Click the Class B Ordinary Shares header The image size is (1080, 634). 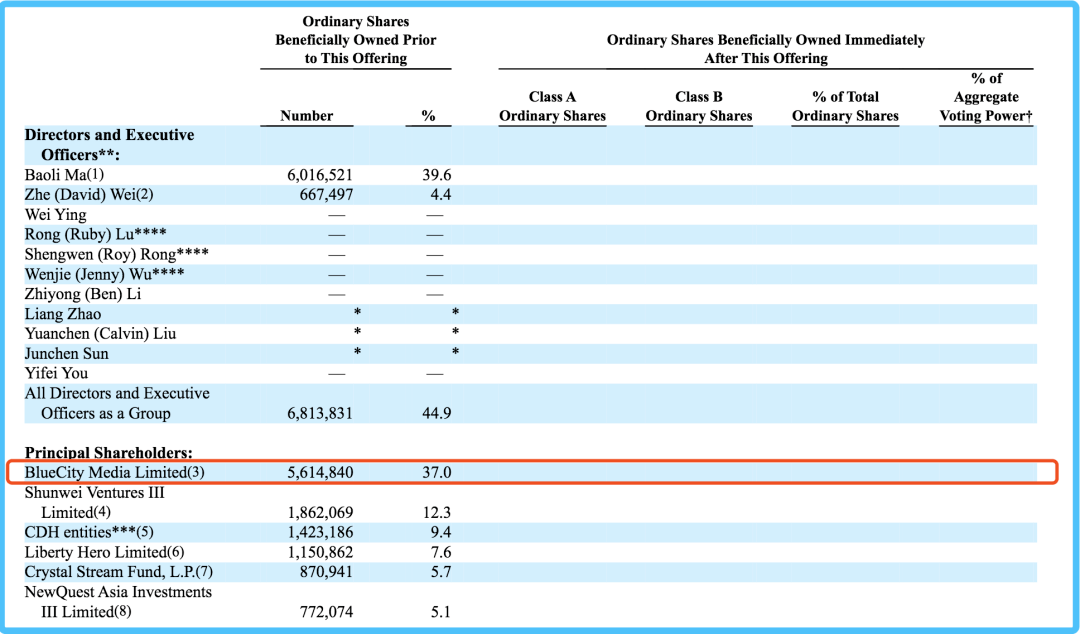[698, 106]
